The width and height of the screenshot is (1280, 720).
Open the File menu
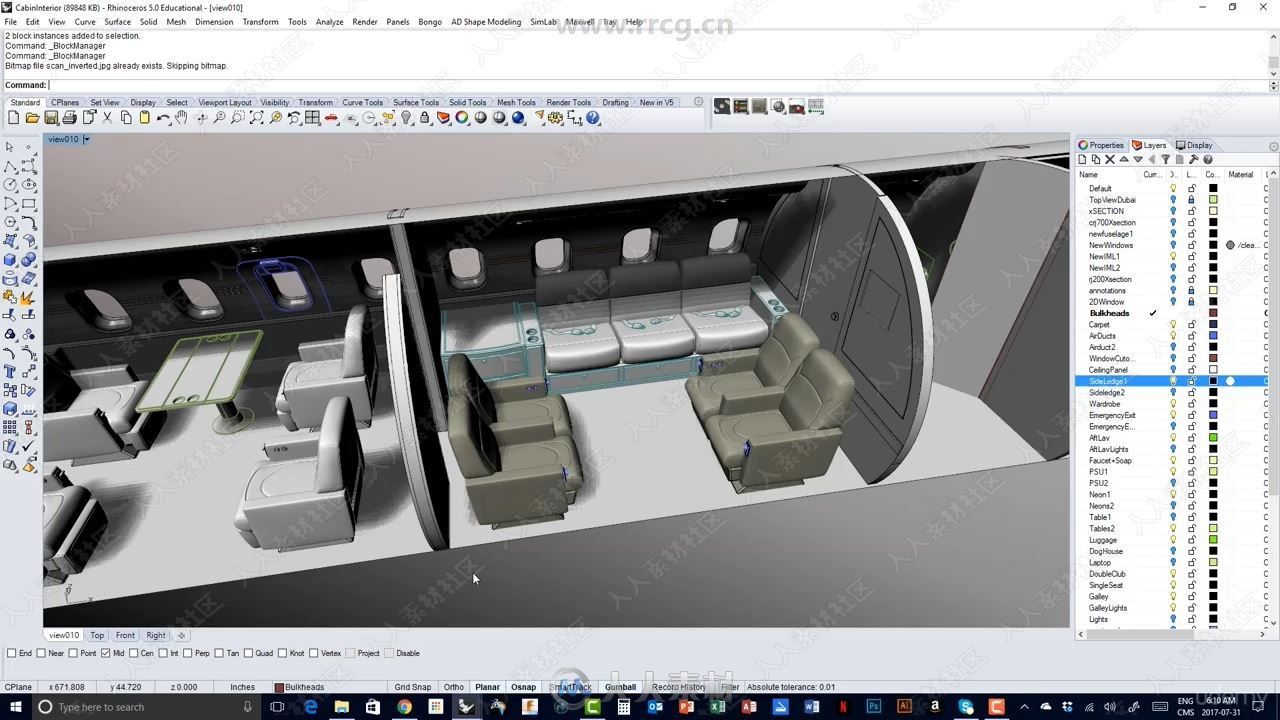(10, 22)
